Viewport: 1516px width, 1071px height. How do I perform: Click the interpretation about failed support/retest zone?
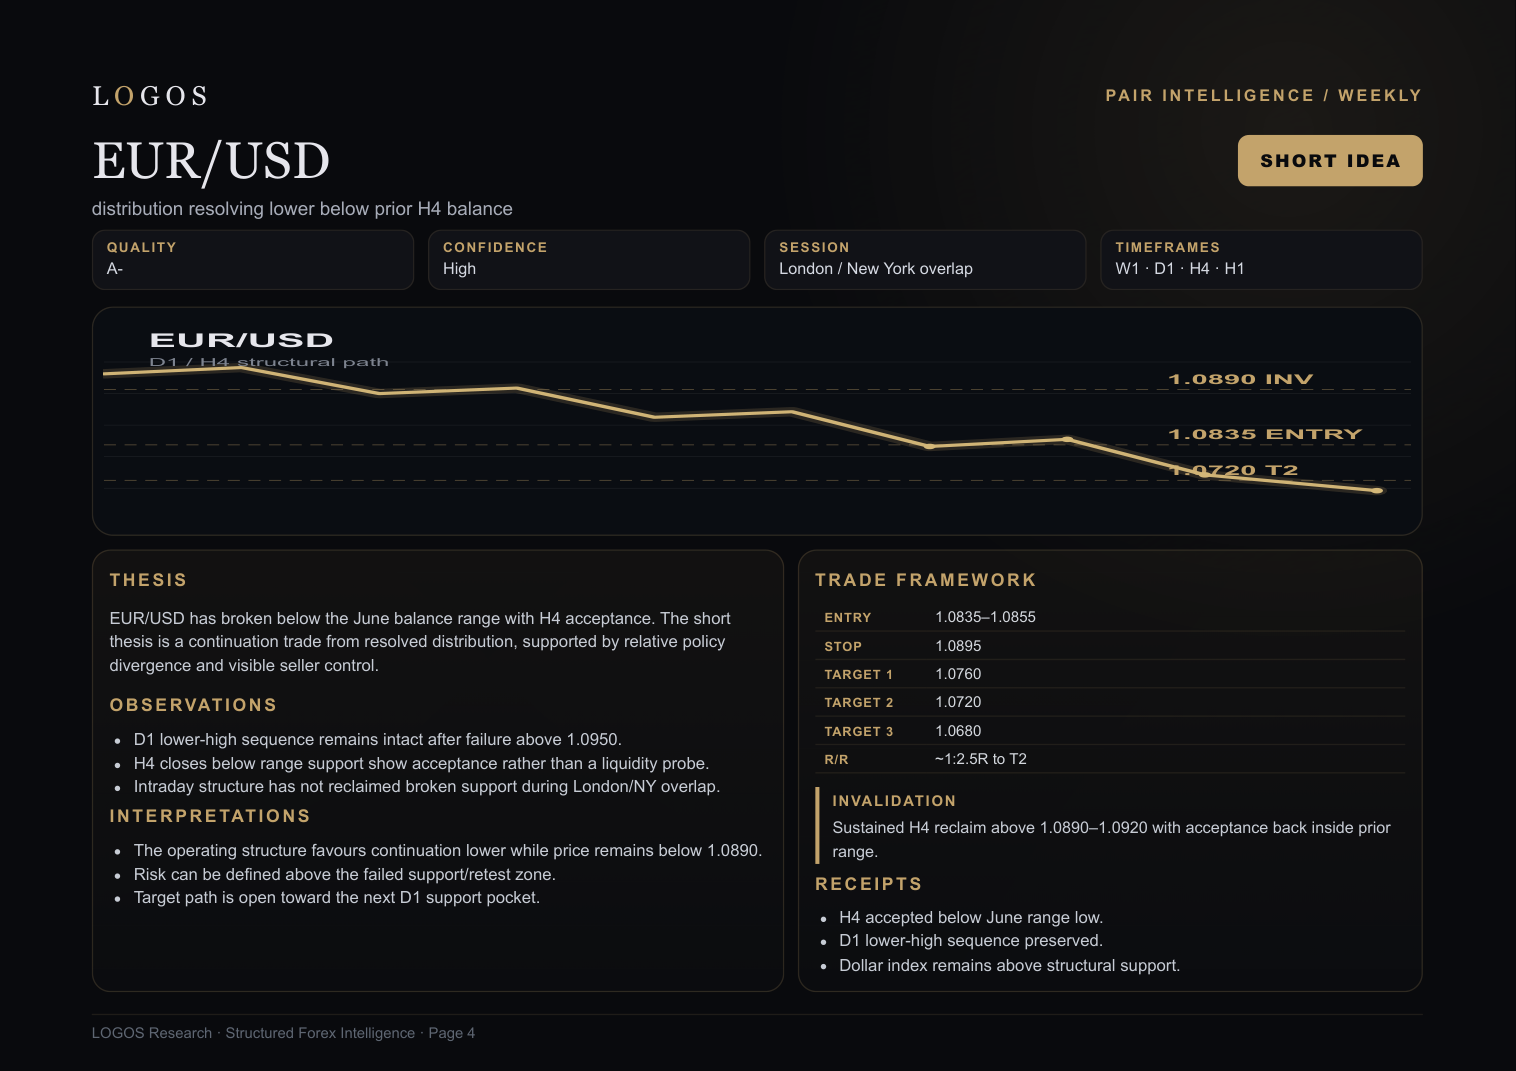coord(344,875)
